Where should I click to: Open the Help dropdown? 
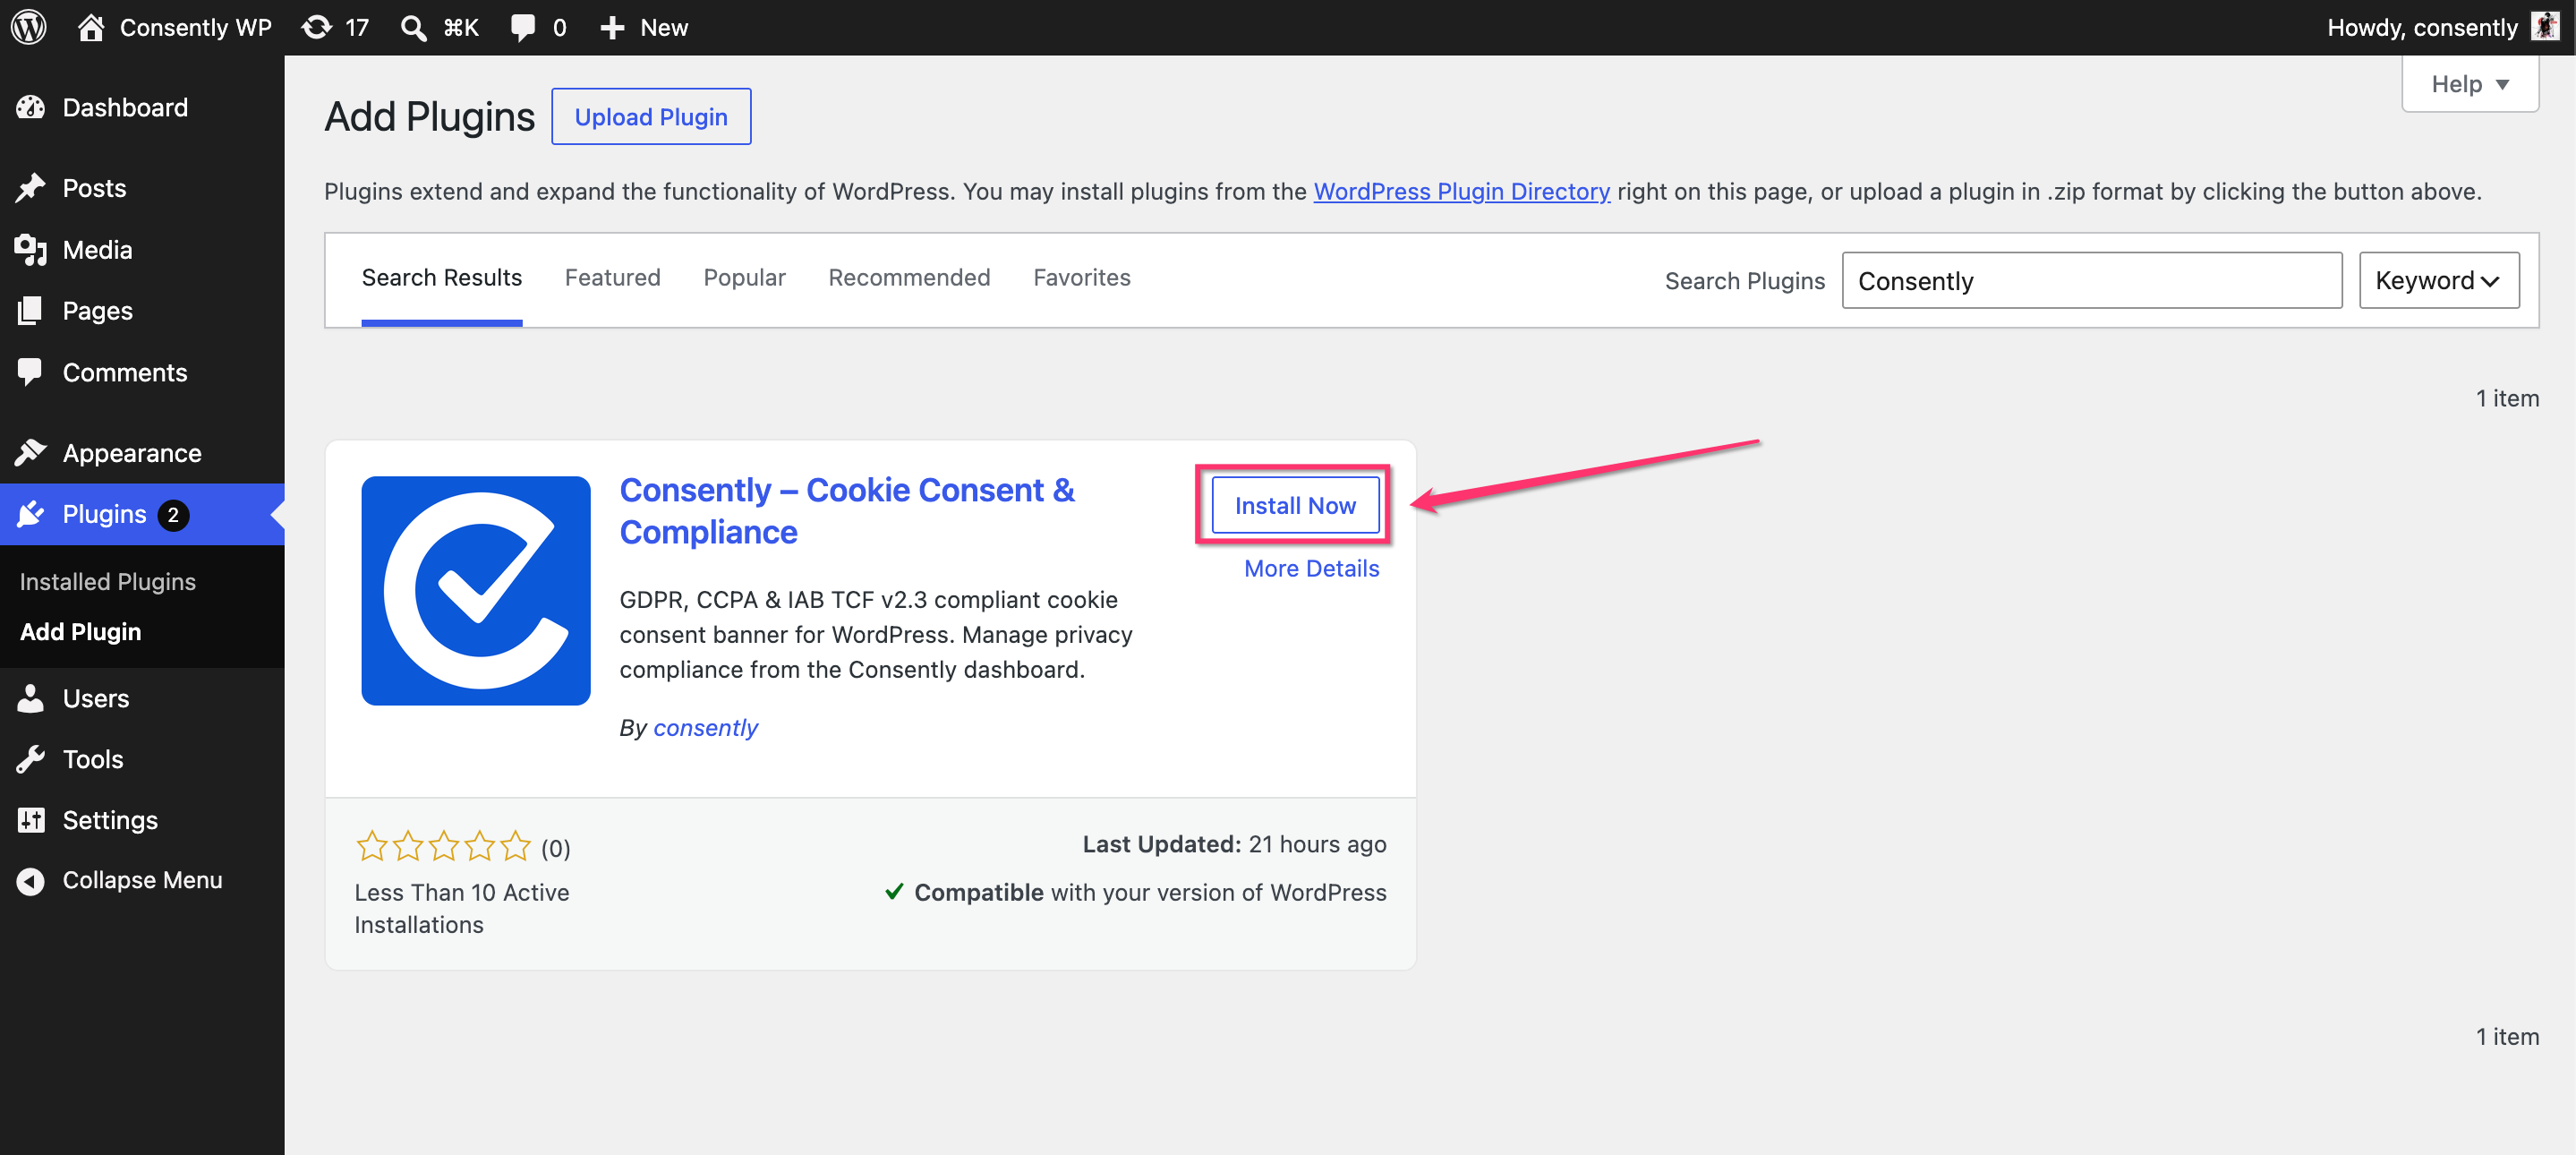[x=2469, y=84]
